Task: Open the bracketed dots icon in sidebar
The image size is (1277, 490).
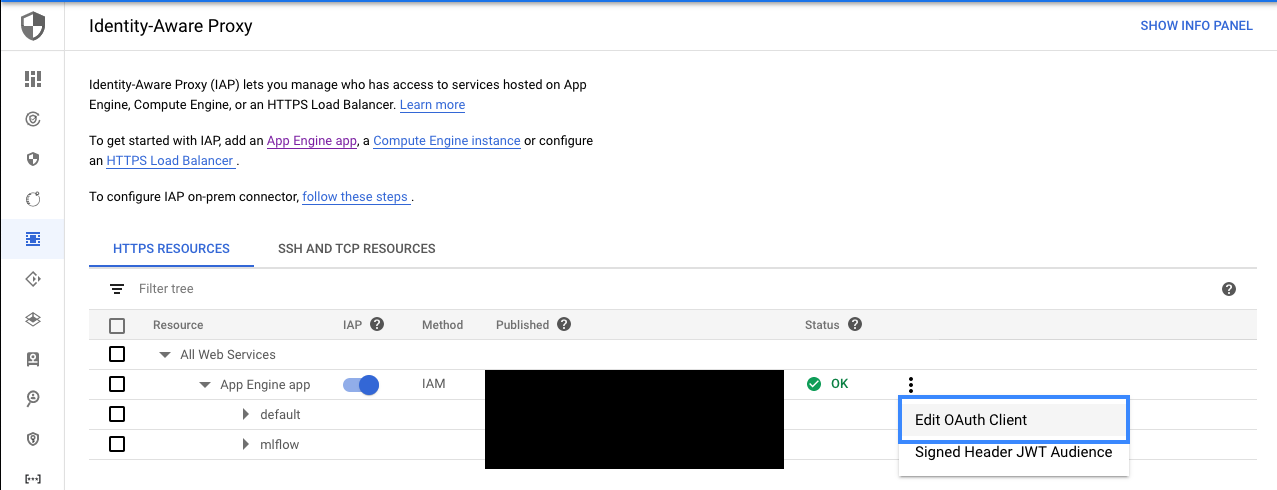Action: pyautogui.click(x=33, y=479)
